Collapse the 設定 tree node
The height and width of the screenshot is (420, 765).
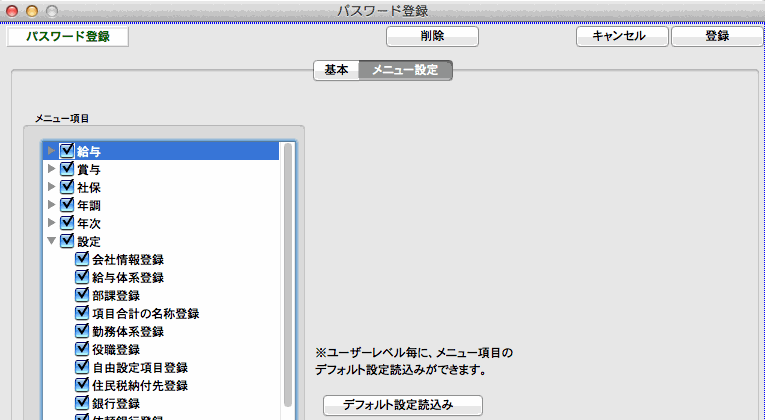pos(52,241)
